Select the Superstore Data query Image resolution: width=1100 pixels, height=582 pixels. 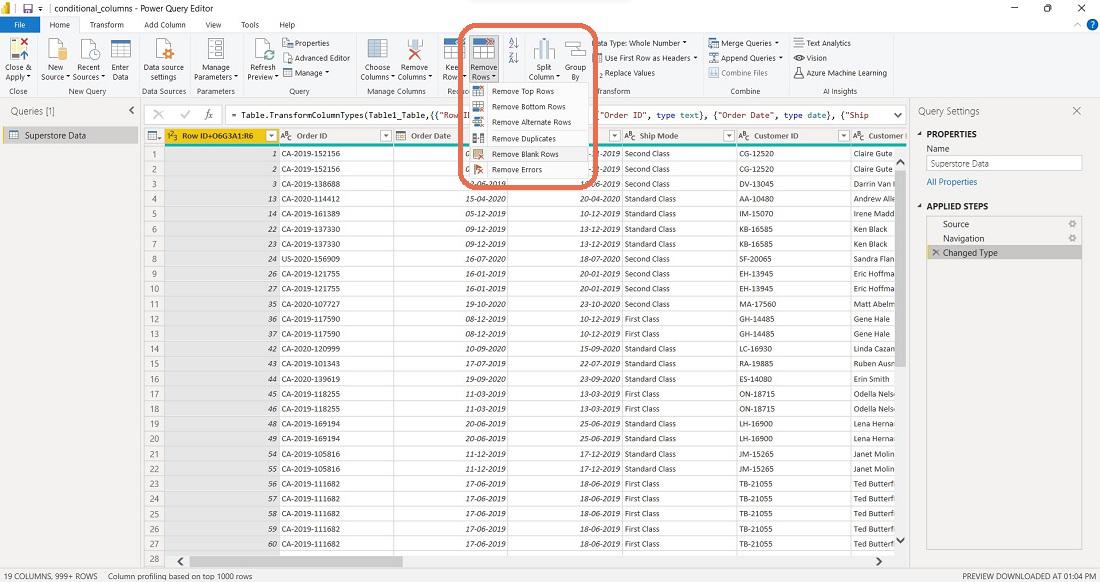[69, 135]
